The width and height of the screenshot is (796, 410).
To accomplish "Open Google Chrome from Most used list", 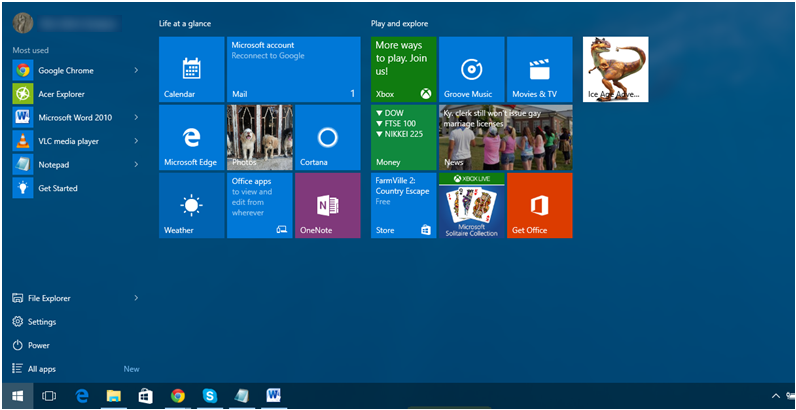I will pos(75,71).
